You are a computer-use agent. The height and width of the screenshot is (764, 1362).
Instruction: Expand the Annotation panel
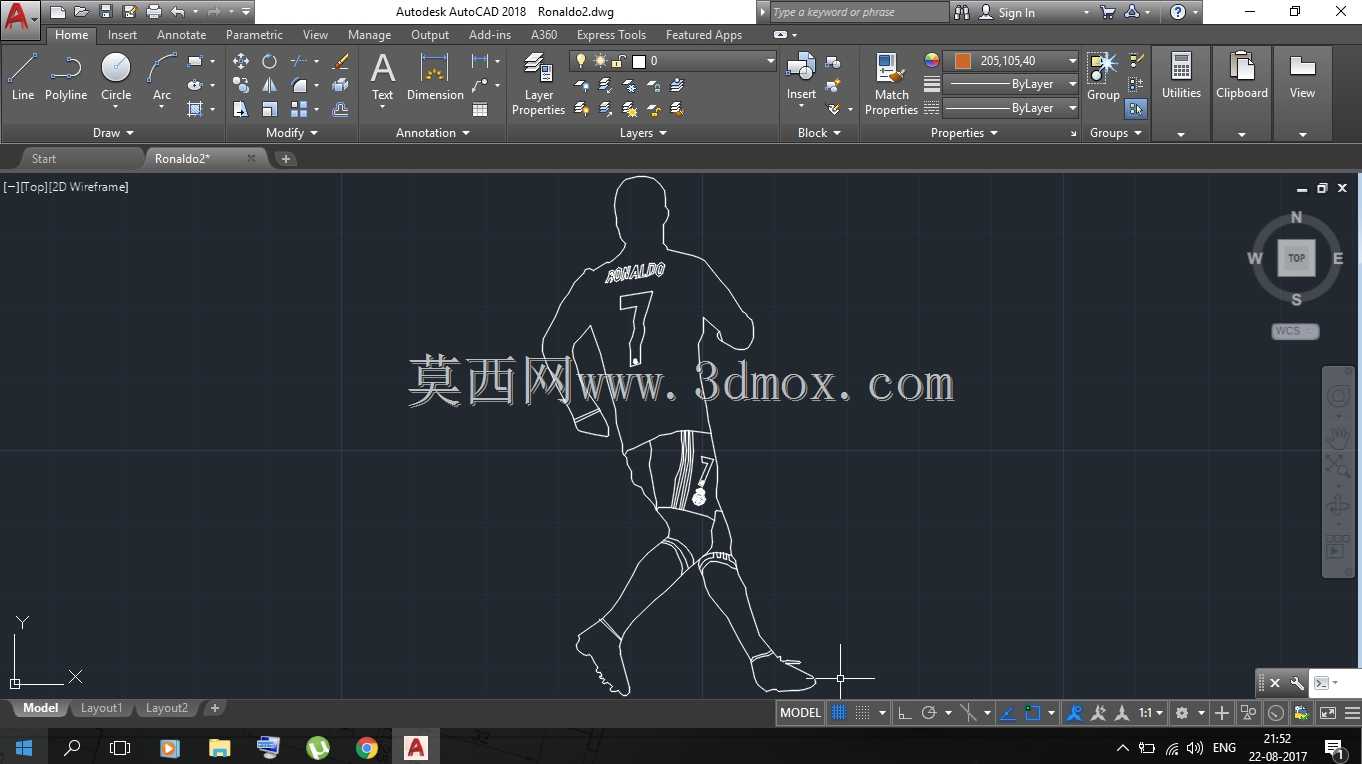click(x=432, y=133)
